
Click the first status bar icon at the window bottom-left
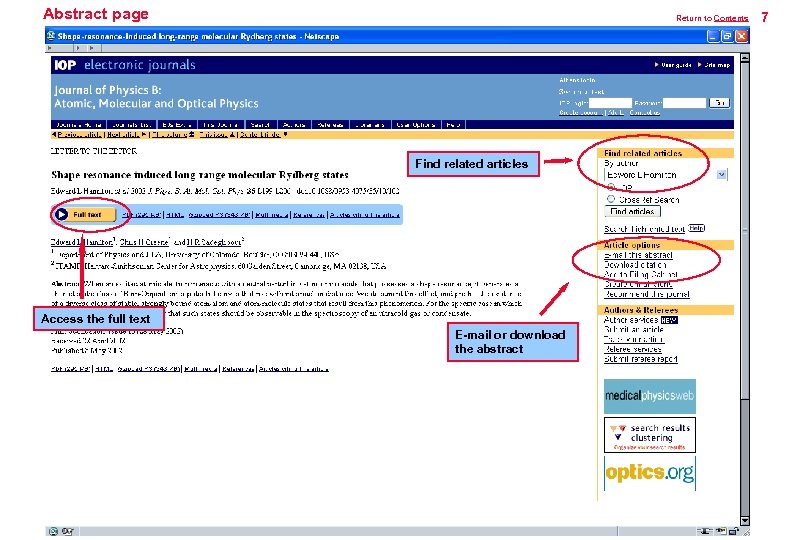(53, 531)
